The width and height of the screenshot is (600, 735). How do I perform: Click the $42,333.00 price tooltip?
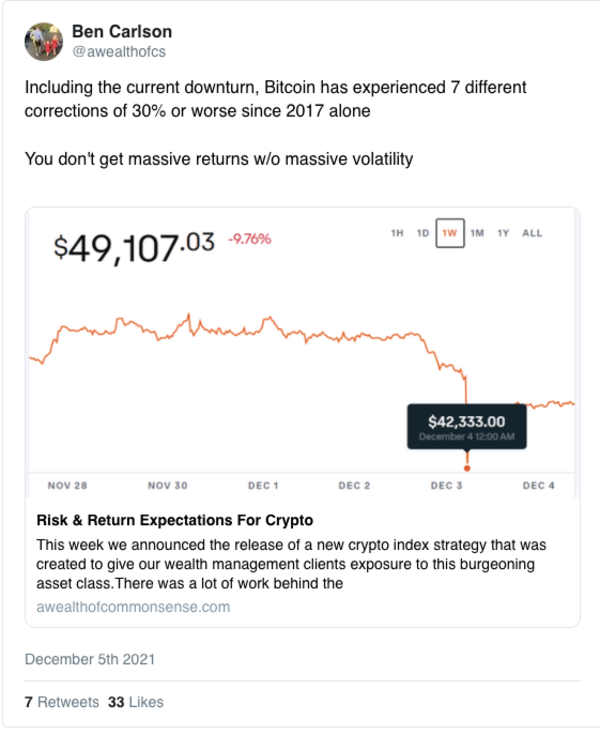tap(467, 427)
